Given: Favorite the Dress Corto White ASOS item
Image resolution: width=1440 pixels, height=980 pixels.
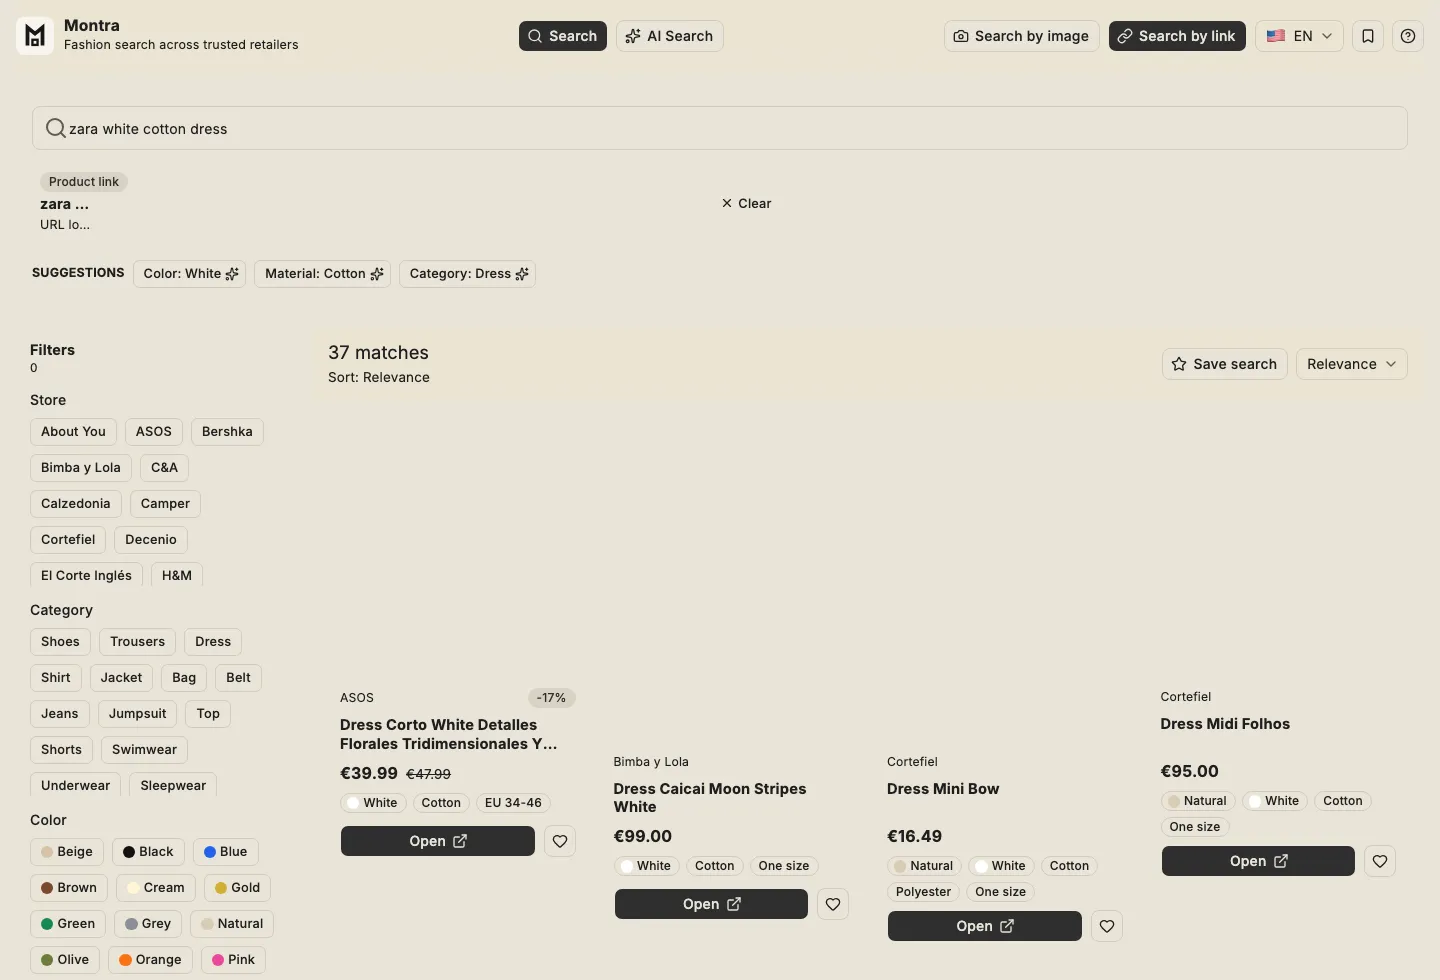Looking at the screenshot, I should click(560, 841).
